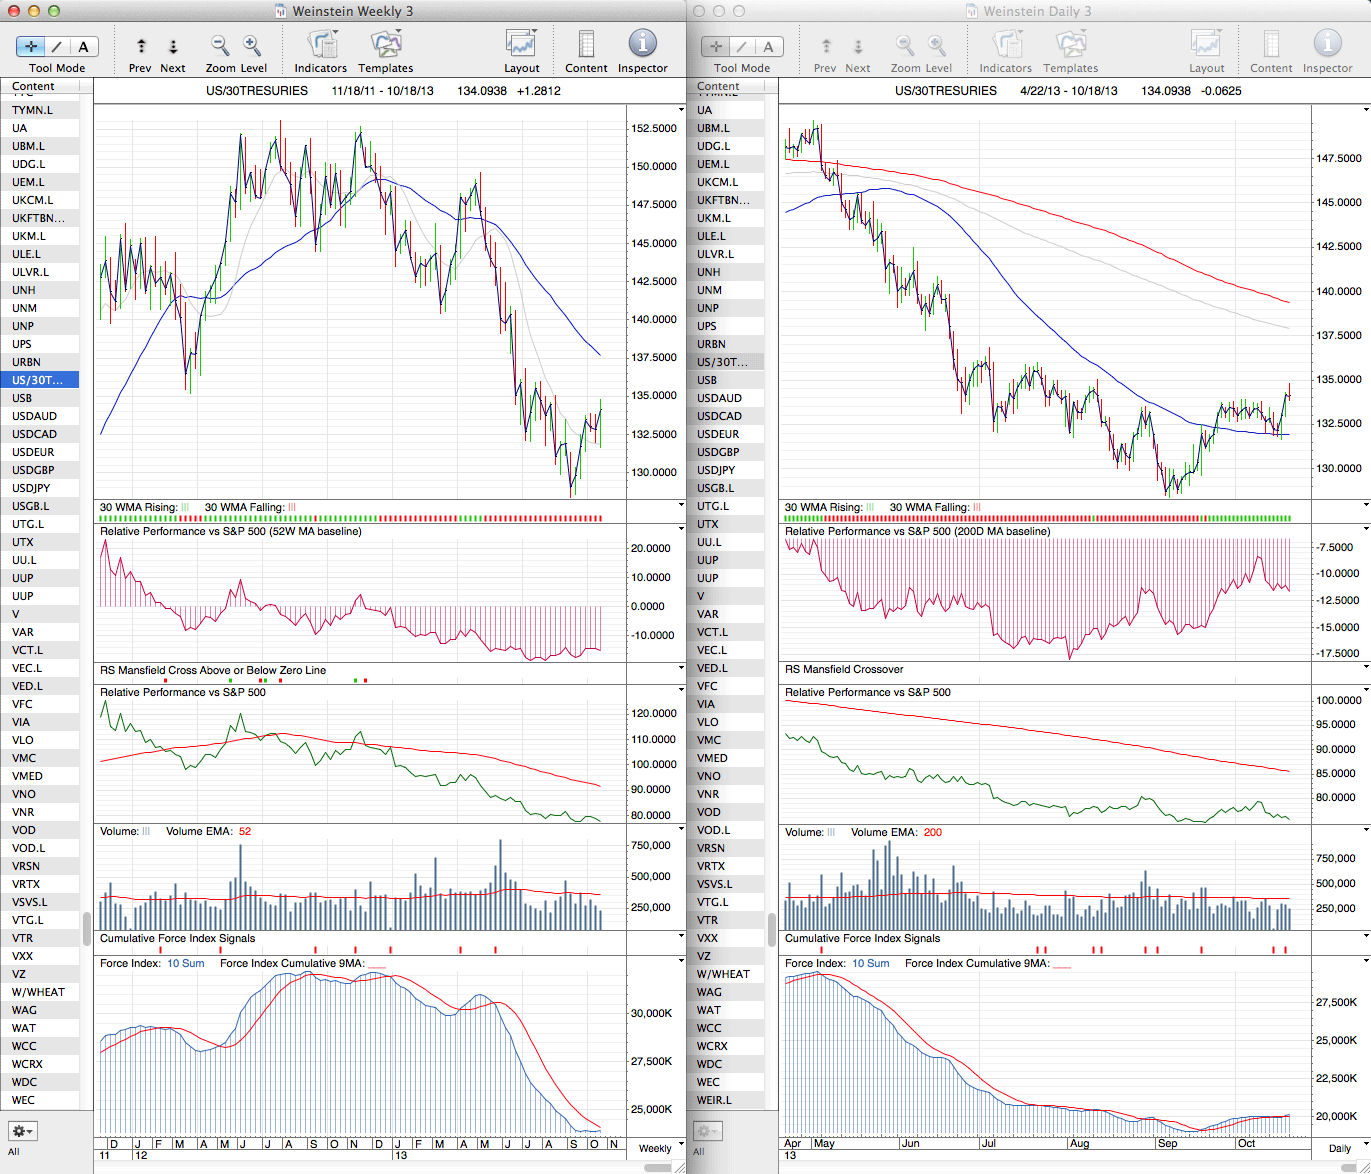
Task: Zoom out using the minus magnifier in Weekly toolbar
Action: [220, 45]
